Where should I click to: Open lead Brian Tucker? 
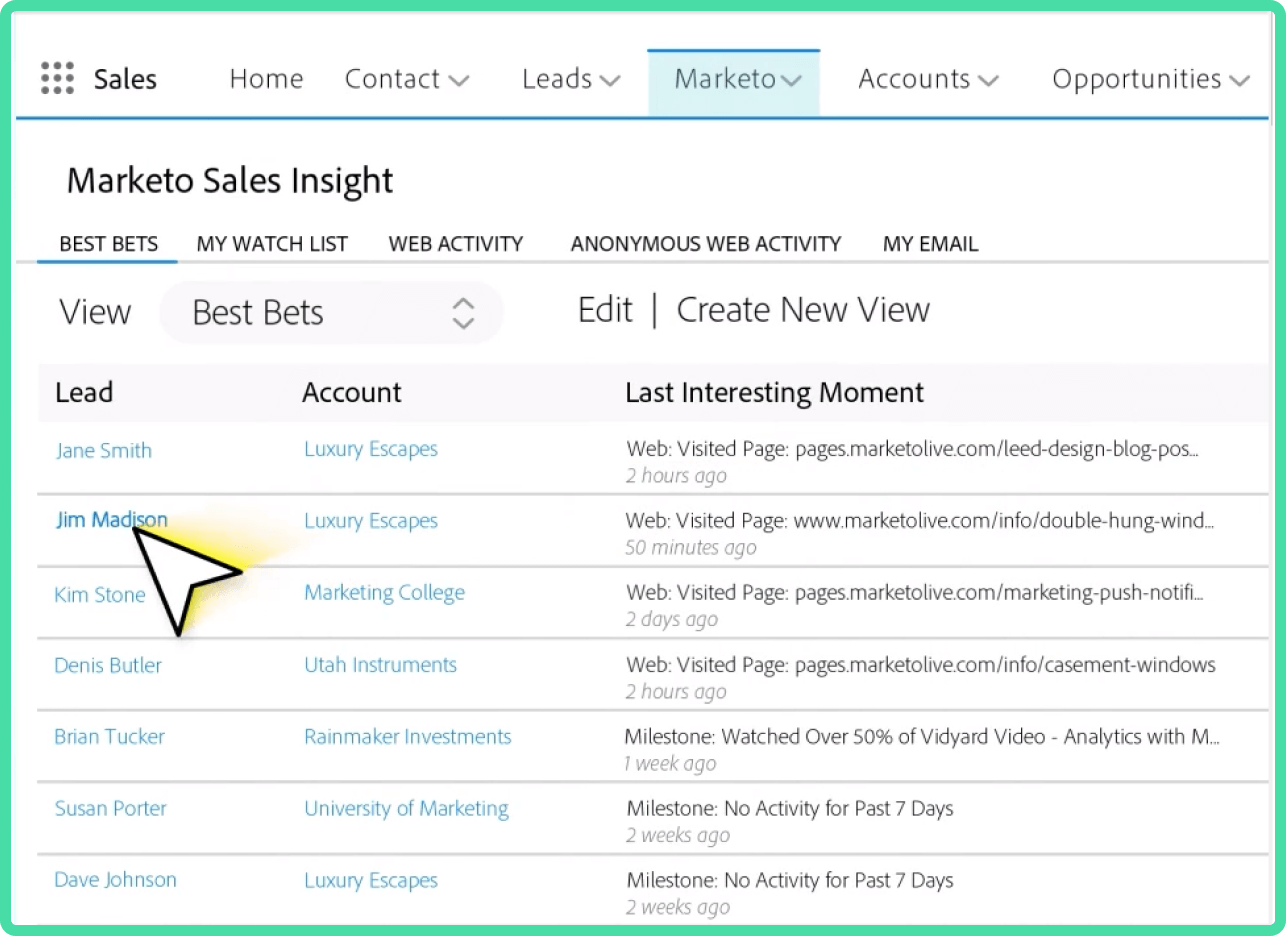click(x=109, y=737)
